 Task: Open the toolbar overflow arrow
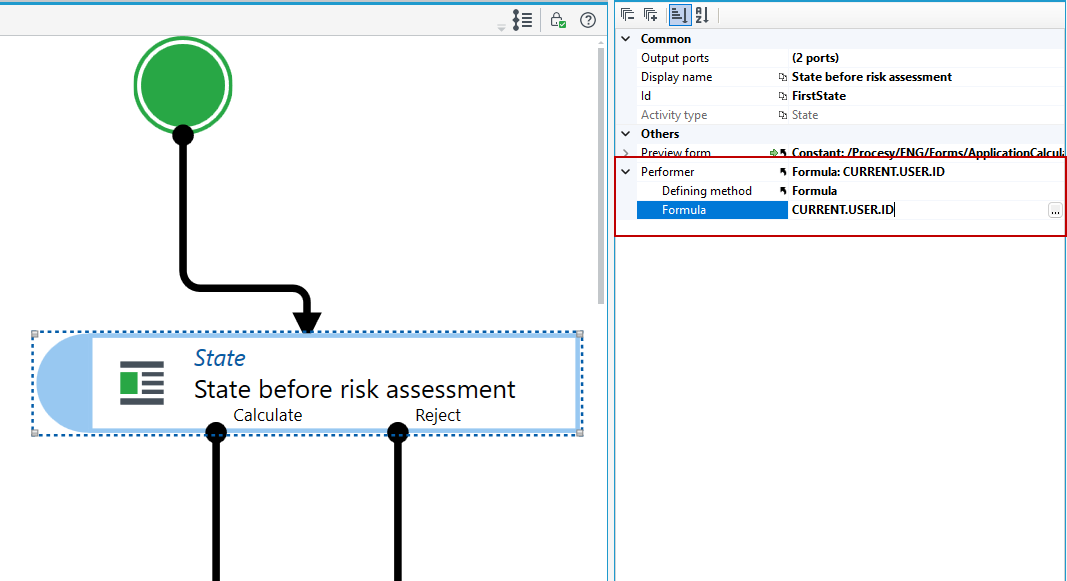coord(502,28)
